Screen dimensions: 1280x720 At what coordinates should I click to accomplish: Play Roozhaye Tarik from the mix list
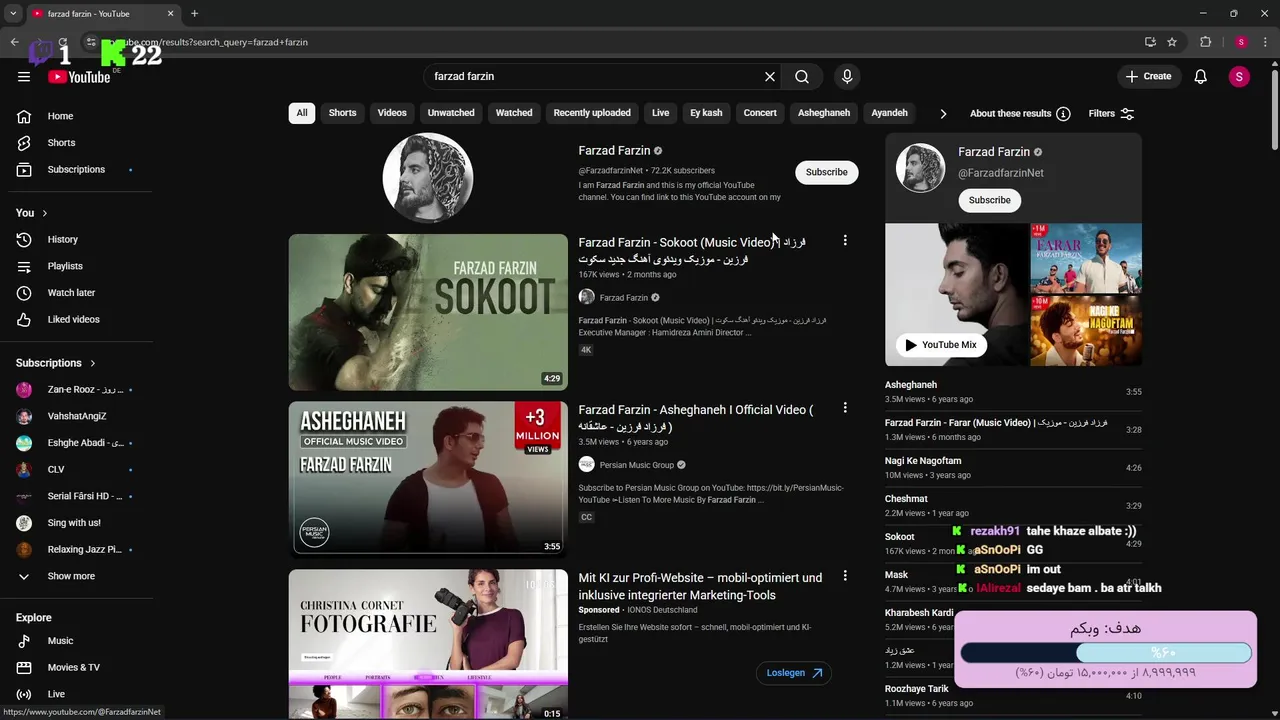pyautogui.click(x=1013, y=695)
